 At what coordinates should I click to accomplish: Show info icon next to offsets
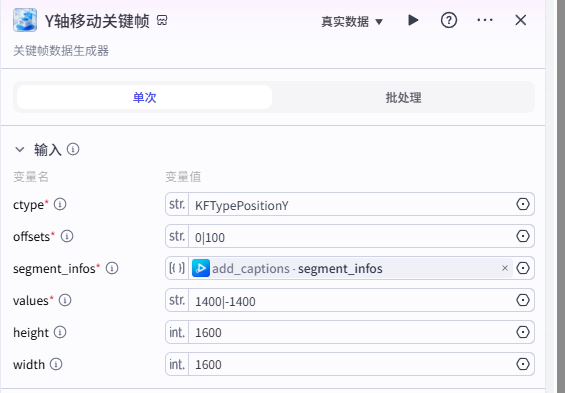click(67, 236)
